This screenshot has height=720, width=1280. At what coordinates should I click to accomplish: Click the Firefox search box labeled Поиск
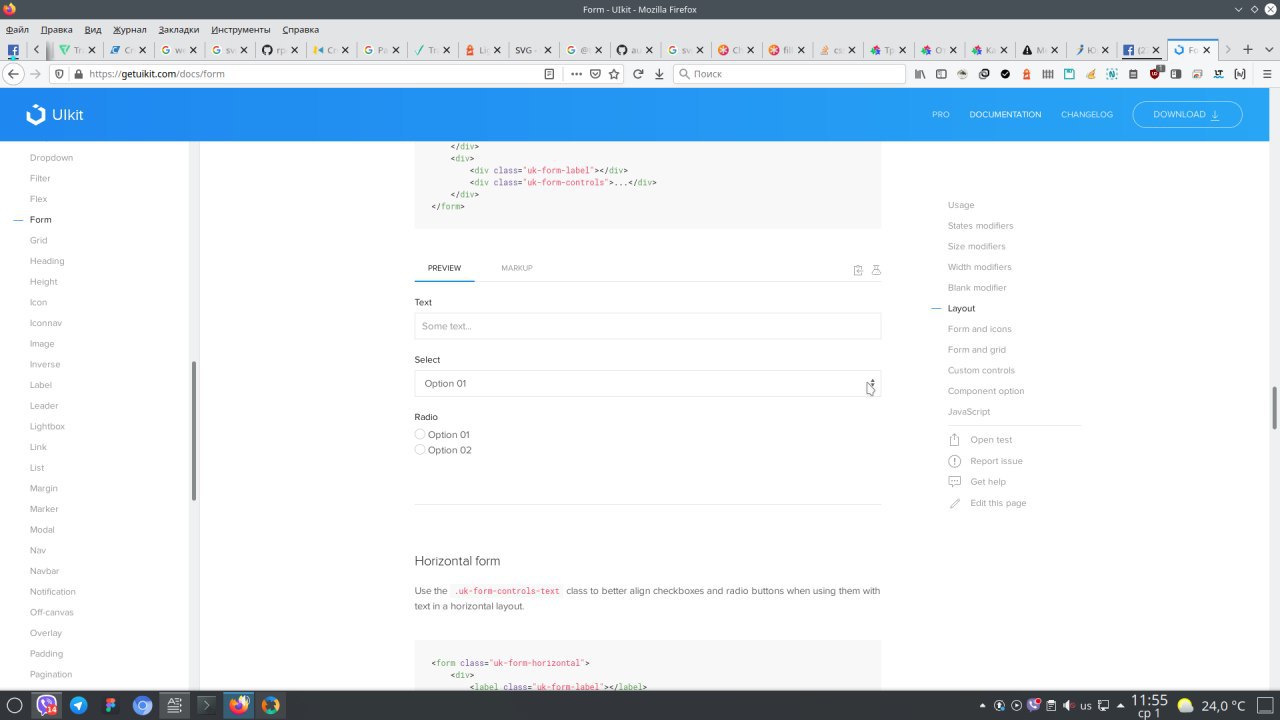[789, 74]
